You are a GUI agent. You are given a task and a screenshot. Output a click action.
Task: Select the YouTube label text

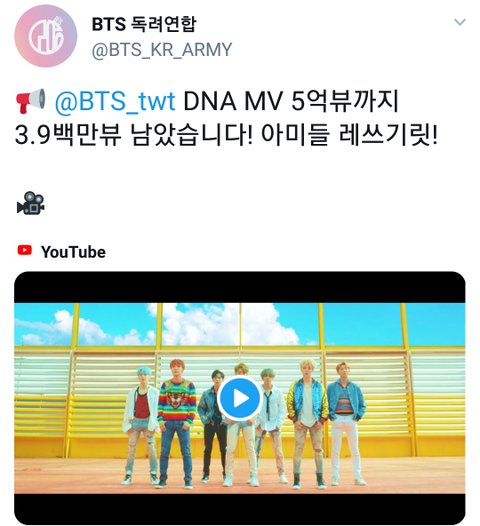pos(73,252)
